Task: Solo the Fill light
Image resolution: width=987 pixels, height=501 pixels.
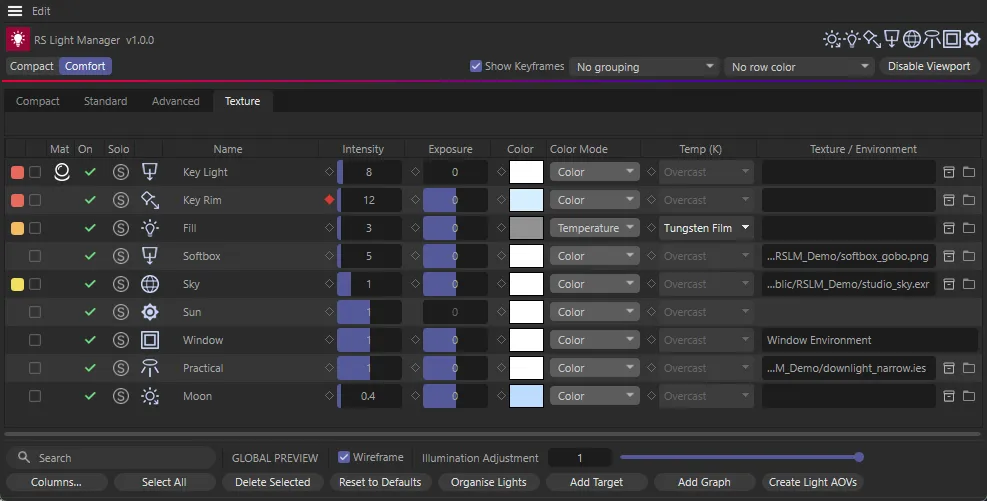Action: pyautogui.click(x=121, y=228)
